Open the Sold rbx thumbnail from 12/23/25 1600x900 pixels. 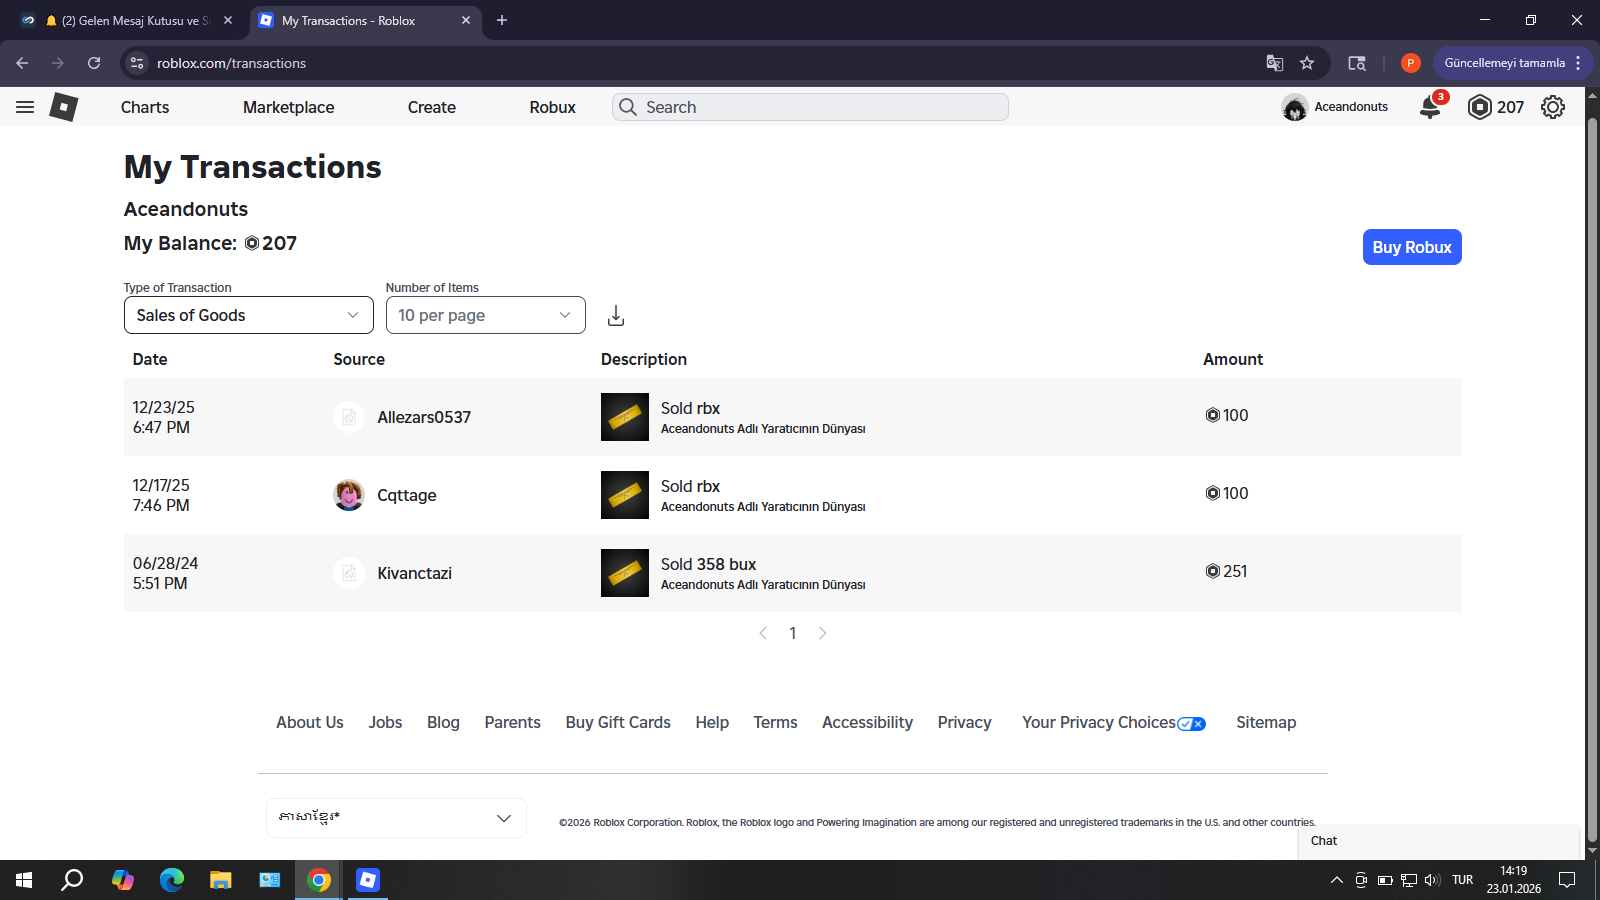(625, 417)
